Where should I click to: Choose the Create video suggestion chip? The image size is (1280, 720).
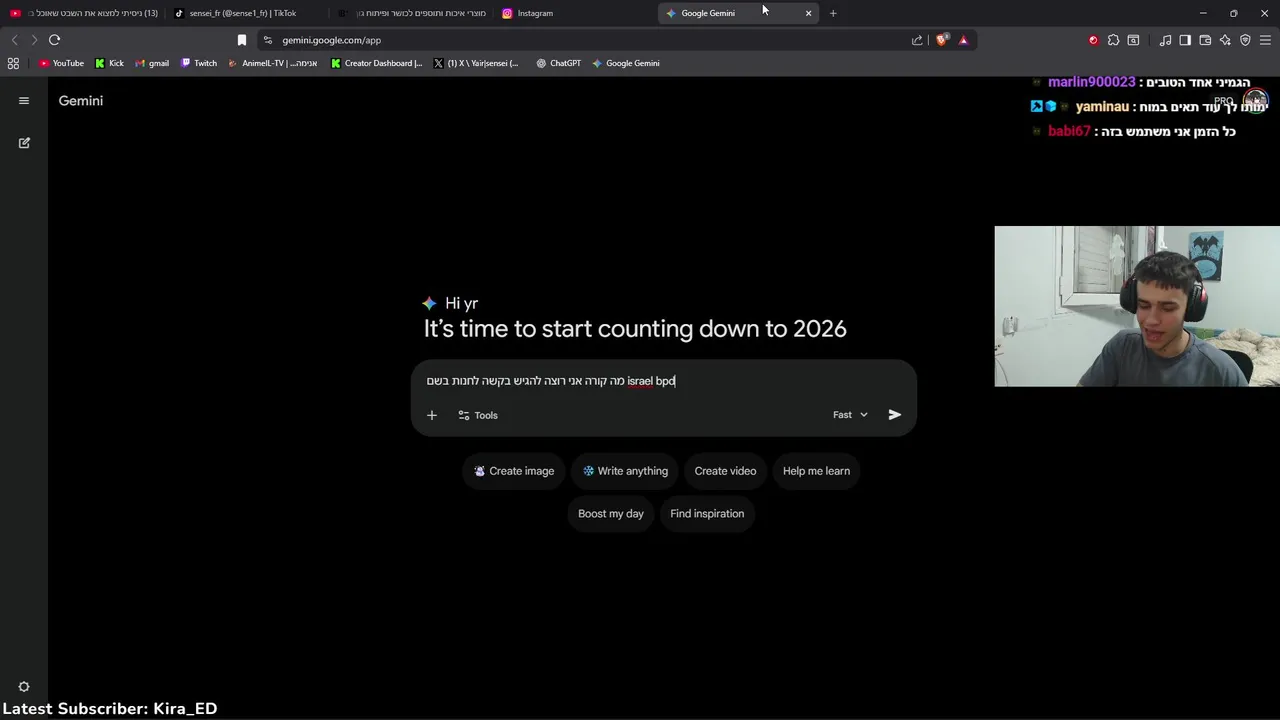tap(725, 471)
